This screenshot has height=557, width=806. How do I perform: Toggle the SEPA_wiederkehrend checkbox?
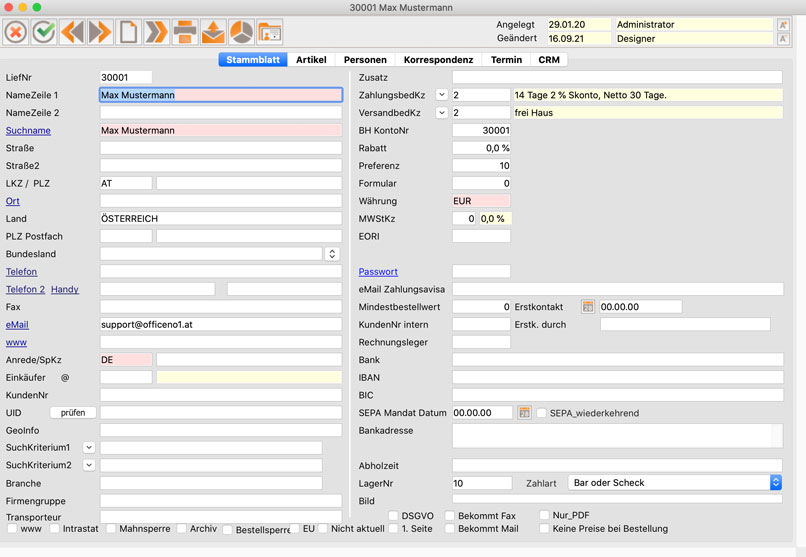[541, 413]
